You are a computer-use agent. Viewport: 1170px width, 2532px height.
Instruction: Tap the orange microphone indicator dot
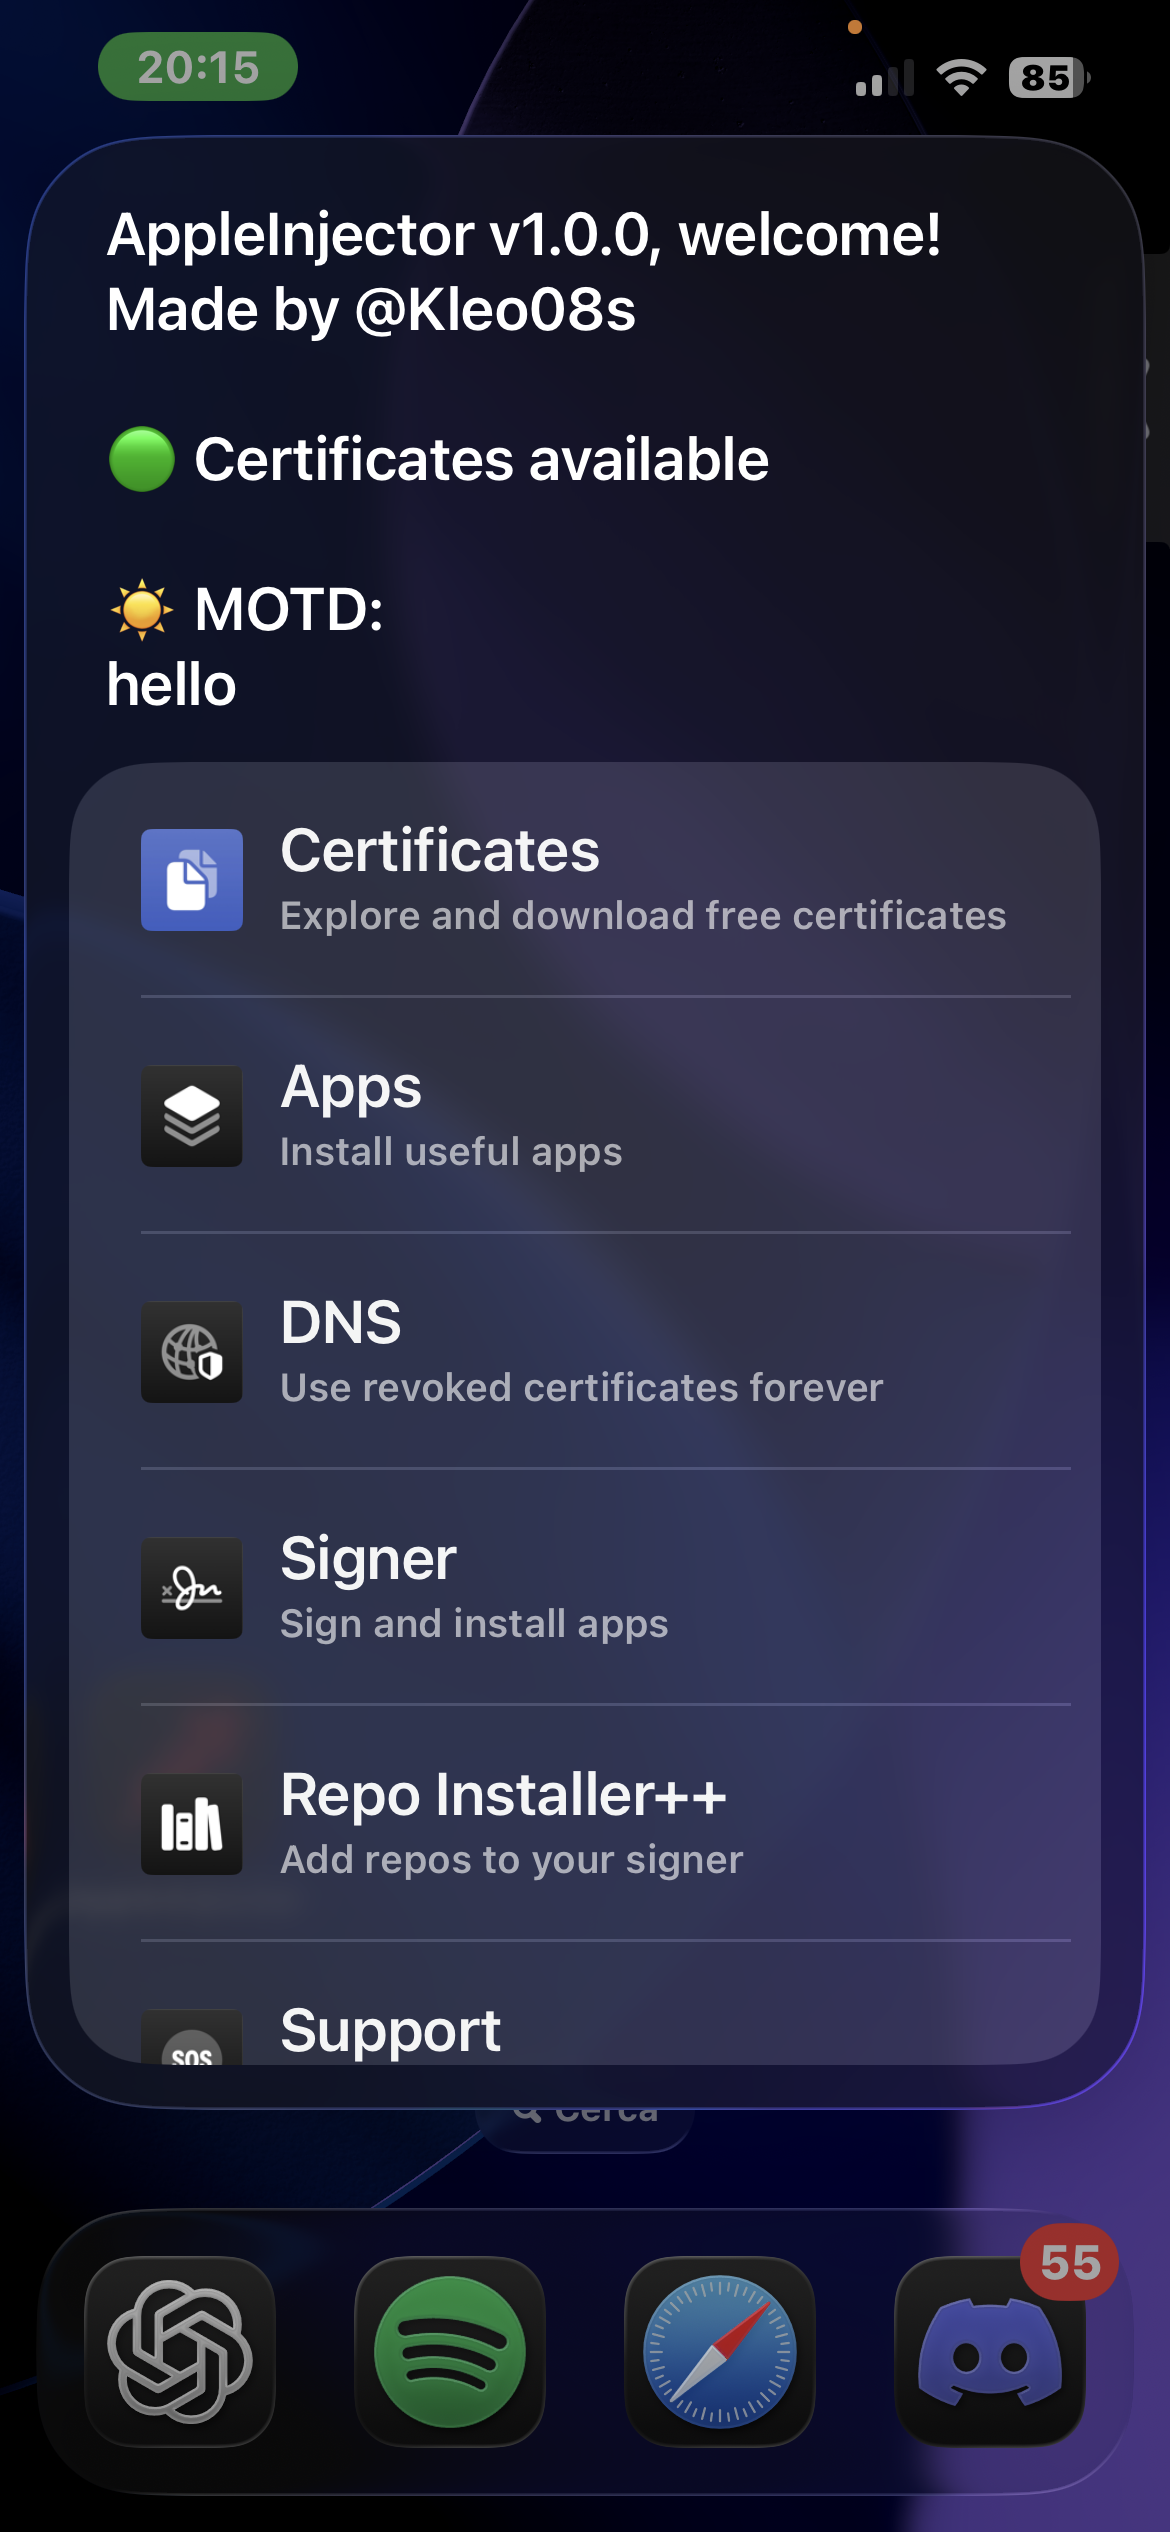pos(855,27)
